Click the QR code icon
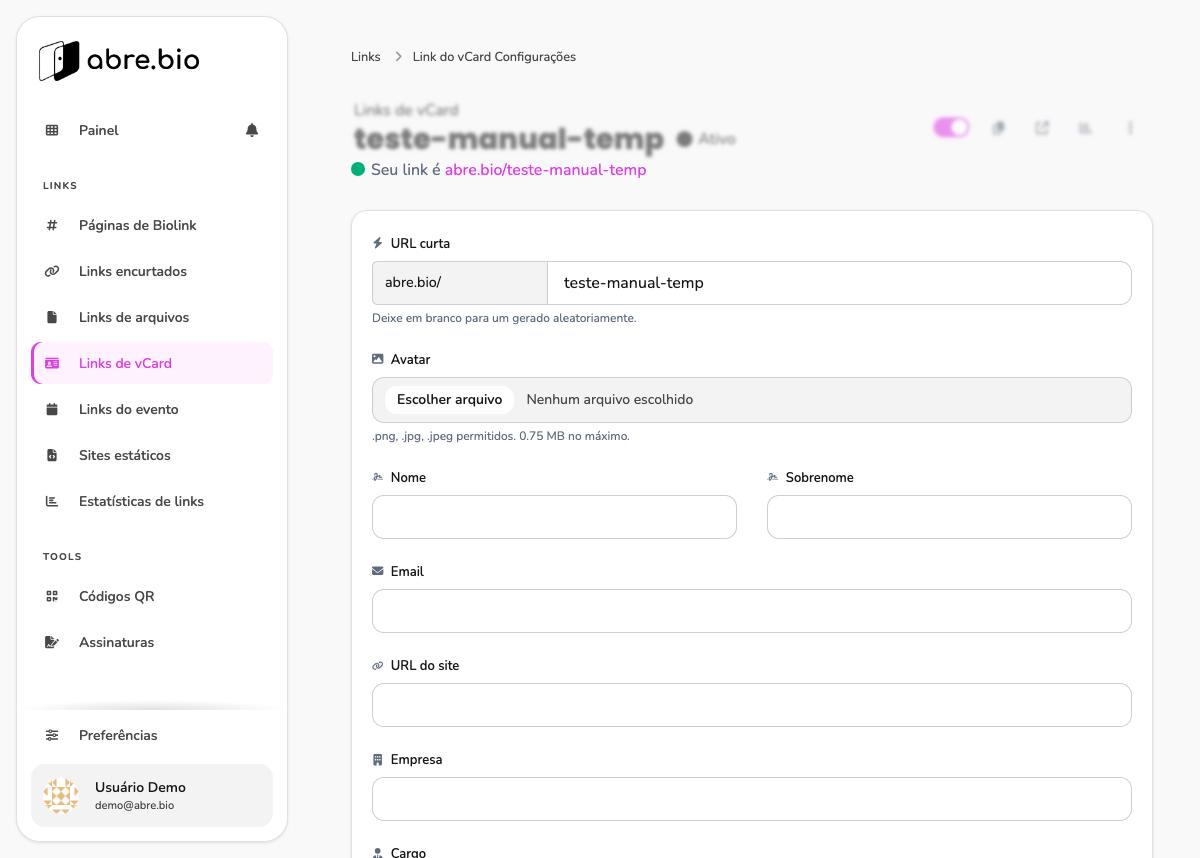This screenshot has width=1200, height=858. coord(52,596)
